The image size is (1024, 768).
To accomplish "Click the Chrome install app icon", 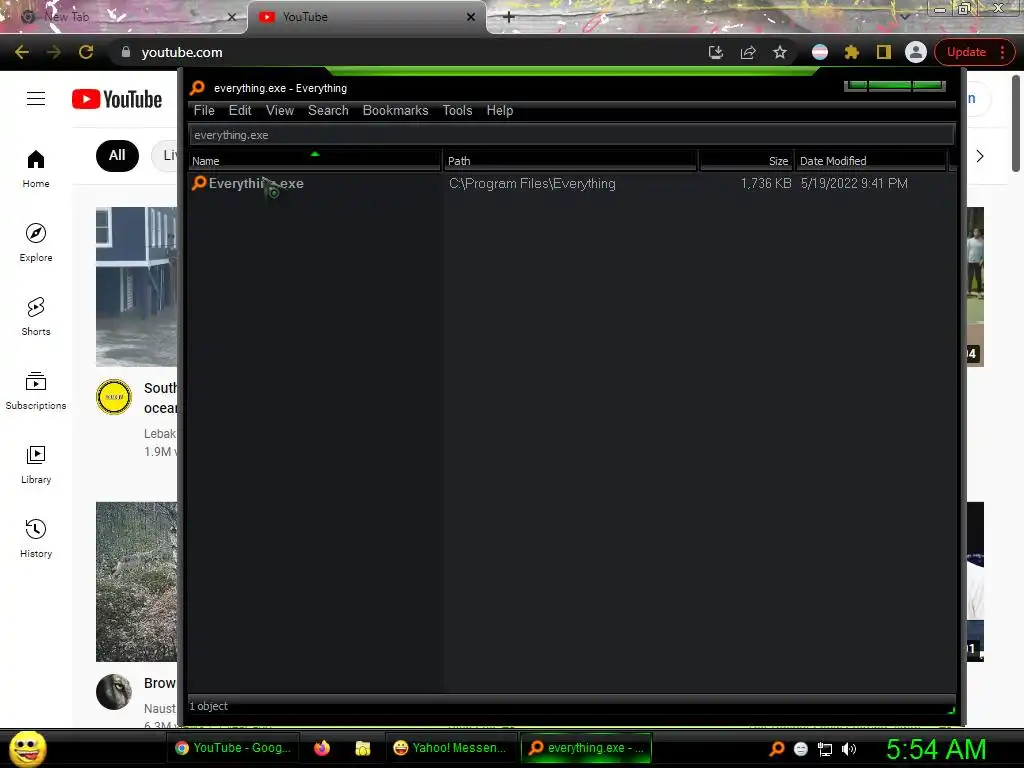I will (x=716, y=52).
